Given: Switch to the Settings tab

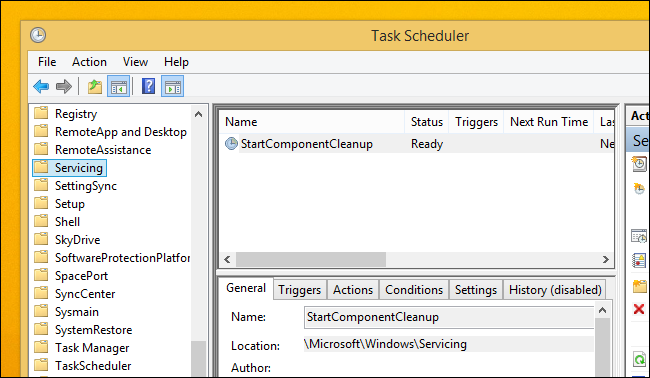Looking at the screenshot, I should coord(475,290).
